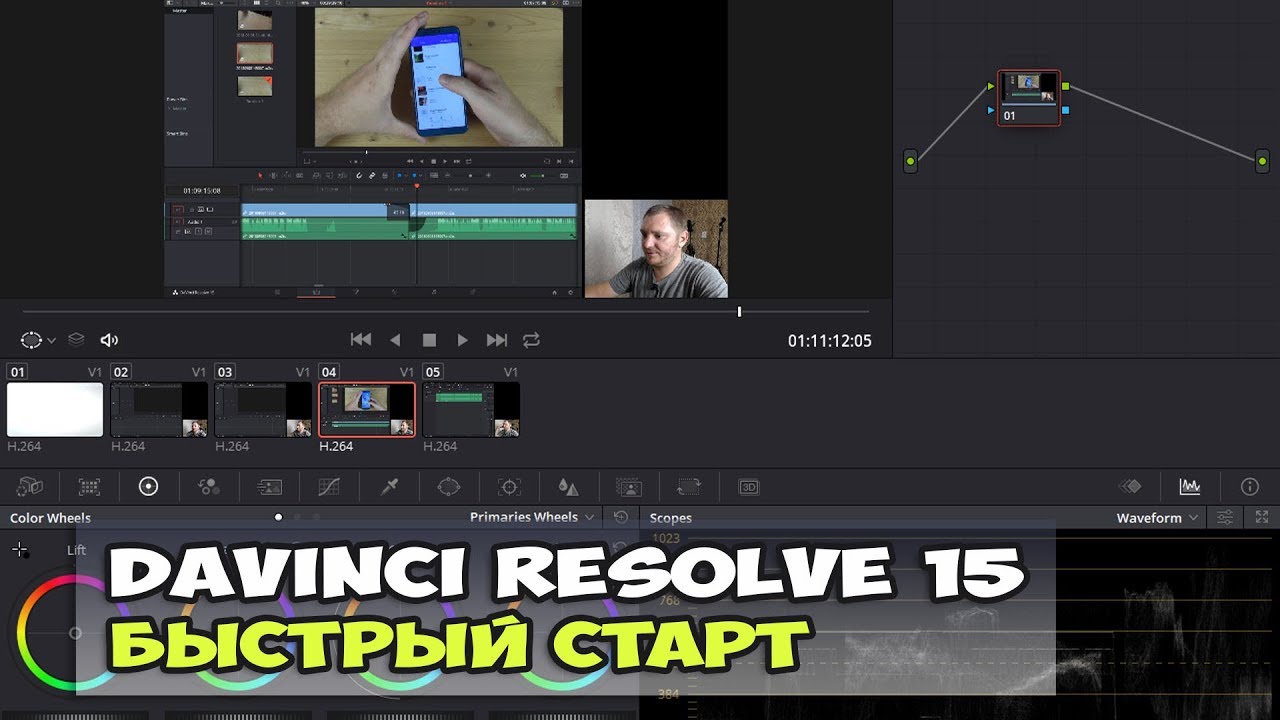Select clip 05 thumbnail
This screenshot has height=720, width=1280.
tap(471, 410)
